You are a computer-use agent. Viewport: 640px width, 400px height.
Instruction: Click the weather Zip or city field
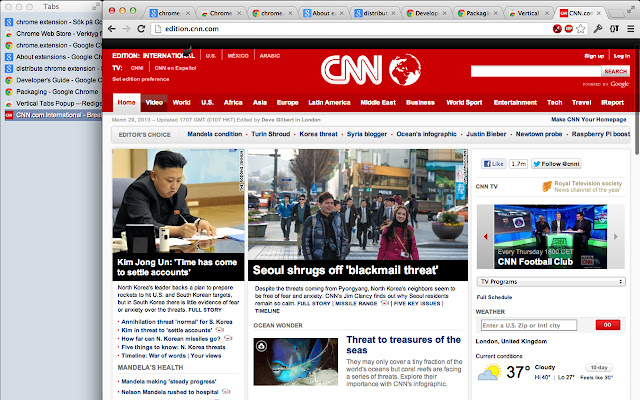[x=535, y=325]
